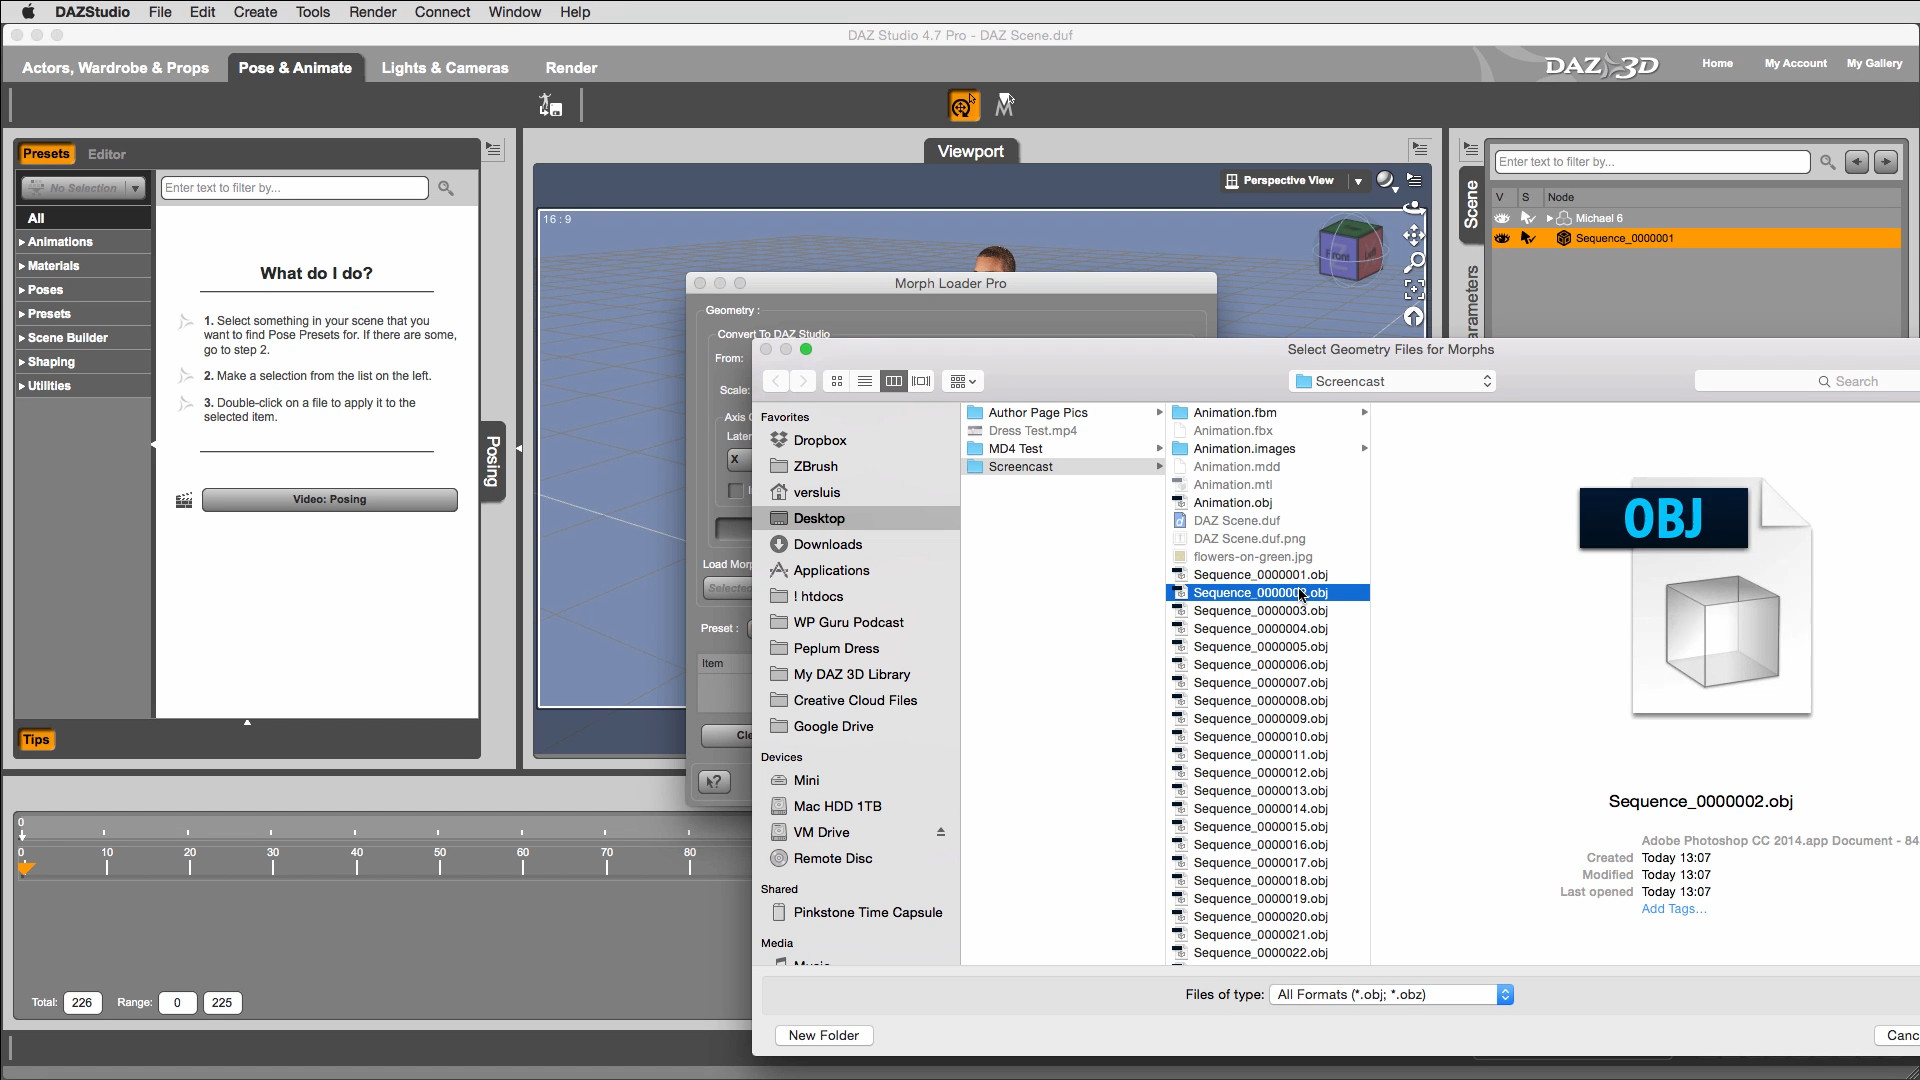Switch file dialog to cover flow view
The image size is (1920, 1080).
922,381
